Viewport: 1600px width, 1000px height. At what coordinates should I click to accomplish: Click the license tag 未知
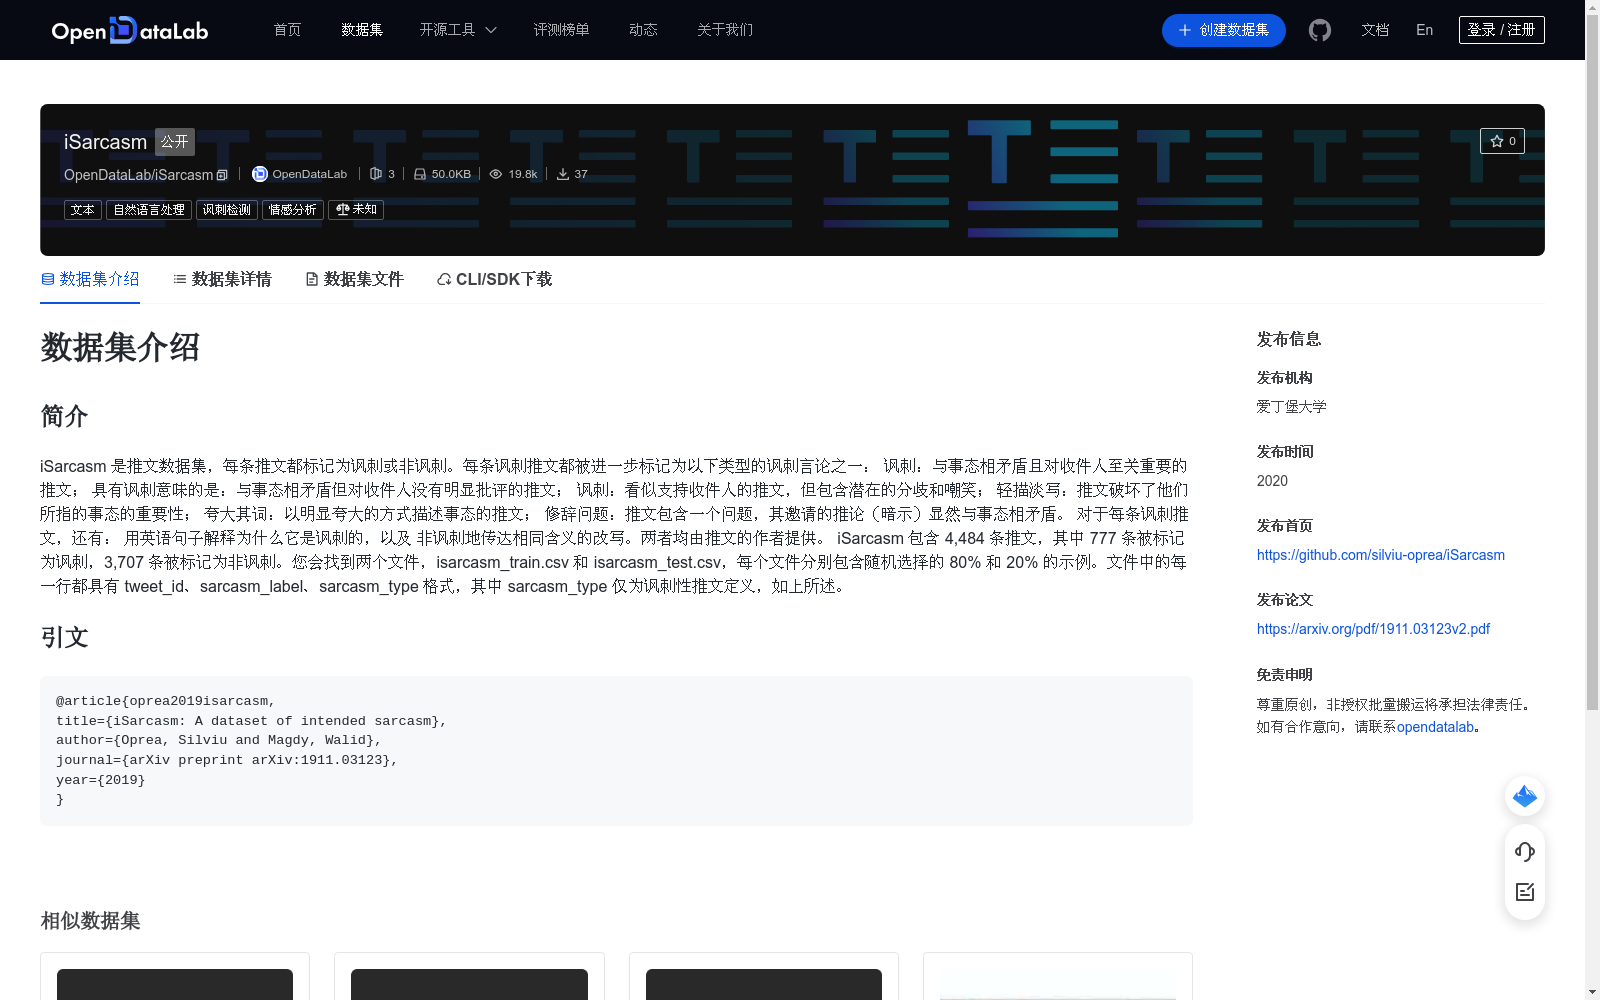[x=356, y=210]
